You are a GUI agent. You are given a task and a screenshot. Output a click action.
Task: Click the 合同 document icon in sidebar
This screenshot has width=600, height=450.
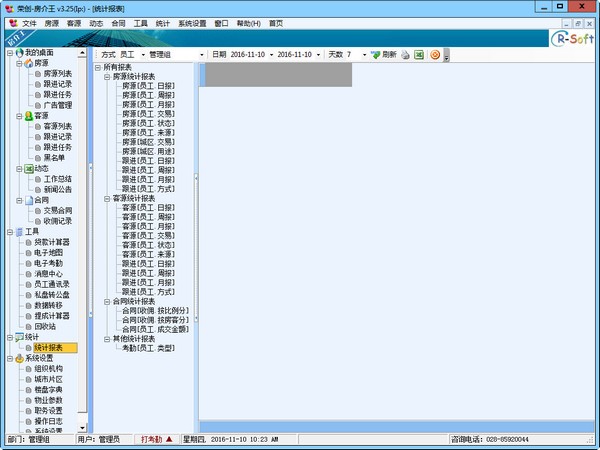(26, 200)
